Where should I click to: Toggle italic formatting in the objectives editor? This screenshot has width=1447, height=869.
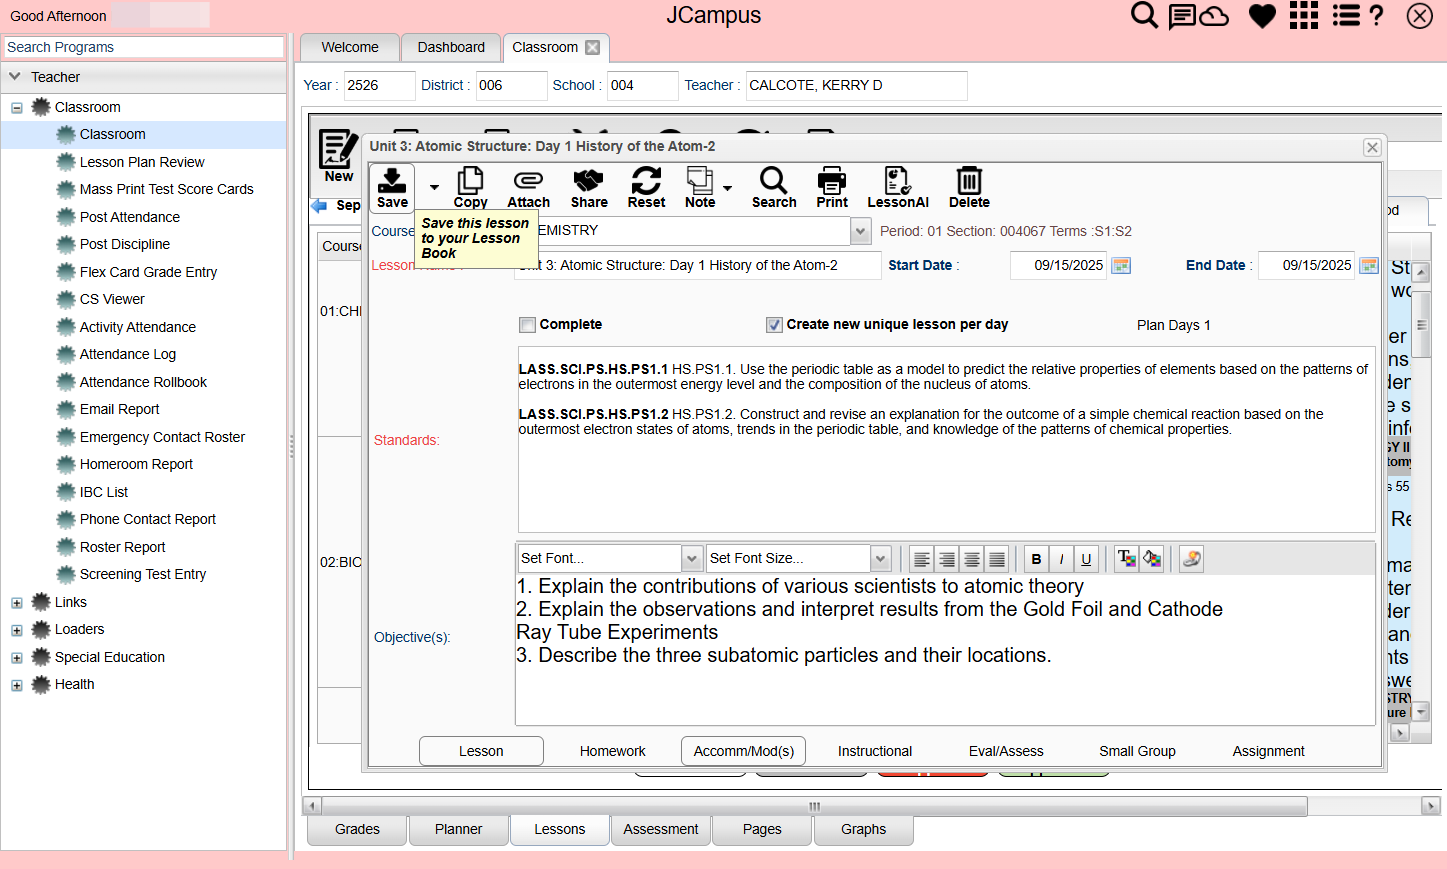tap(1061, 559)
